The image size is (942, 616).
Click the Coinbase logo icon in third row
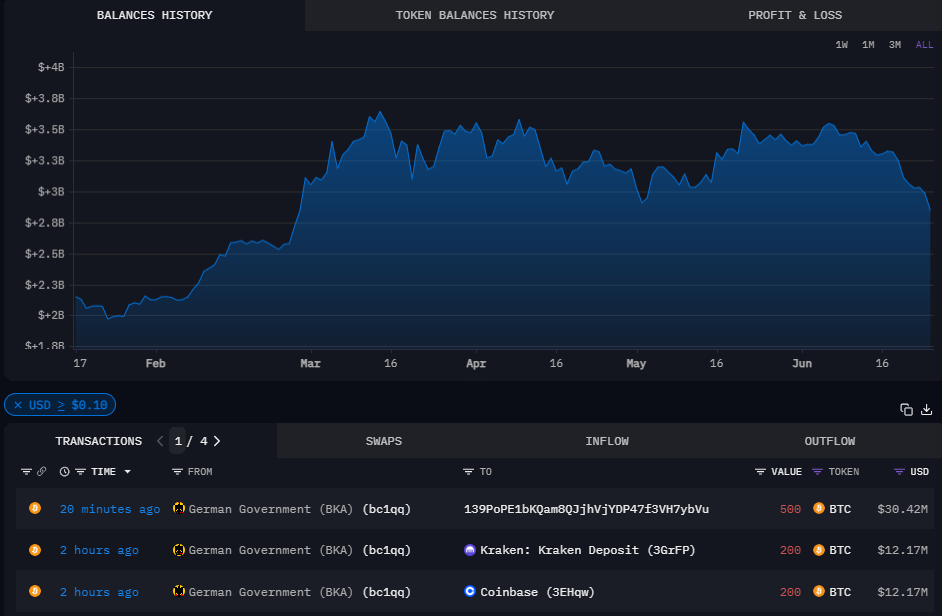[x=470, y=591]
